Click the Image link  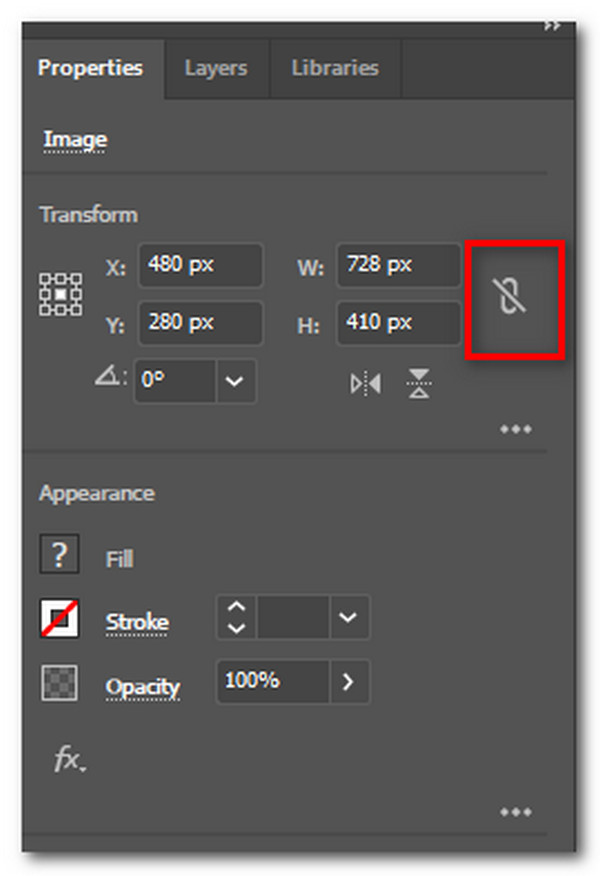click(x=74, y=140)
